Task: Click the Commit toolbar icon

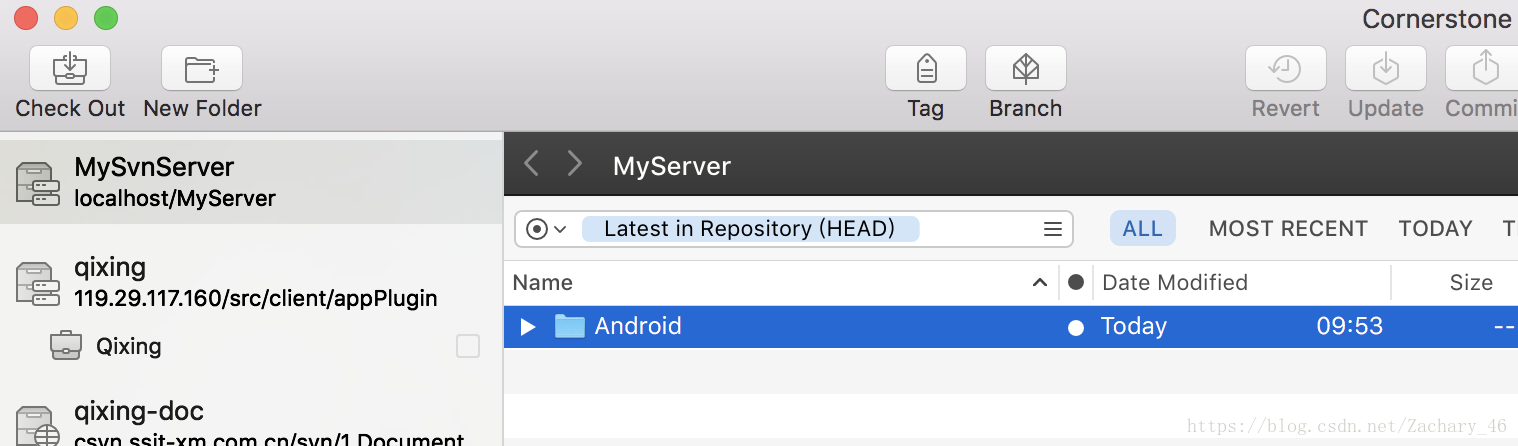Action: click(1482, 69)
